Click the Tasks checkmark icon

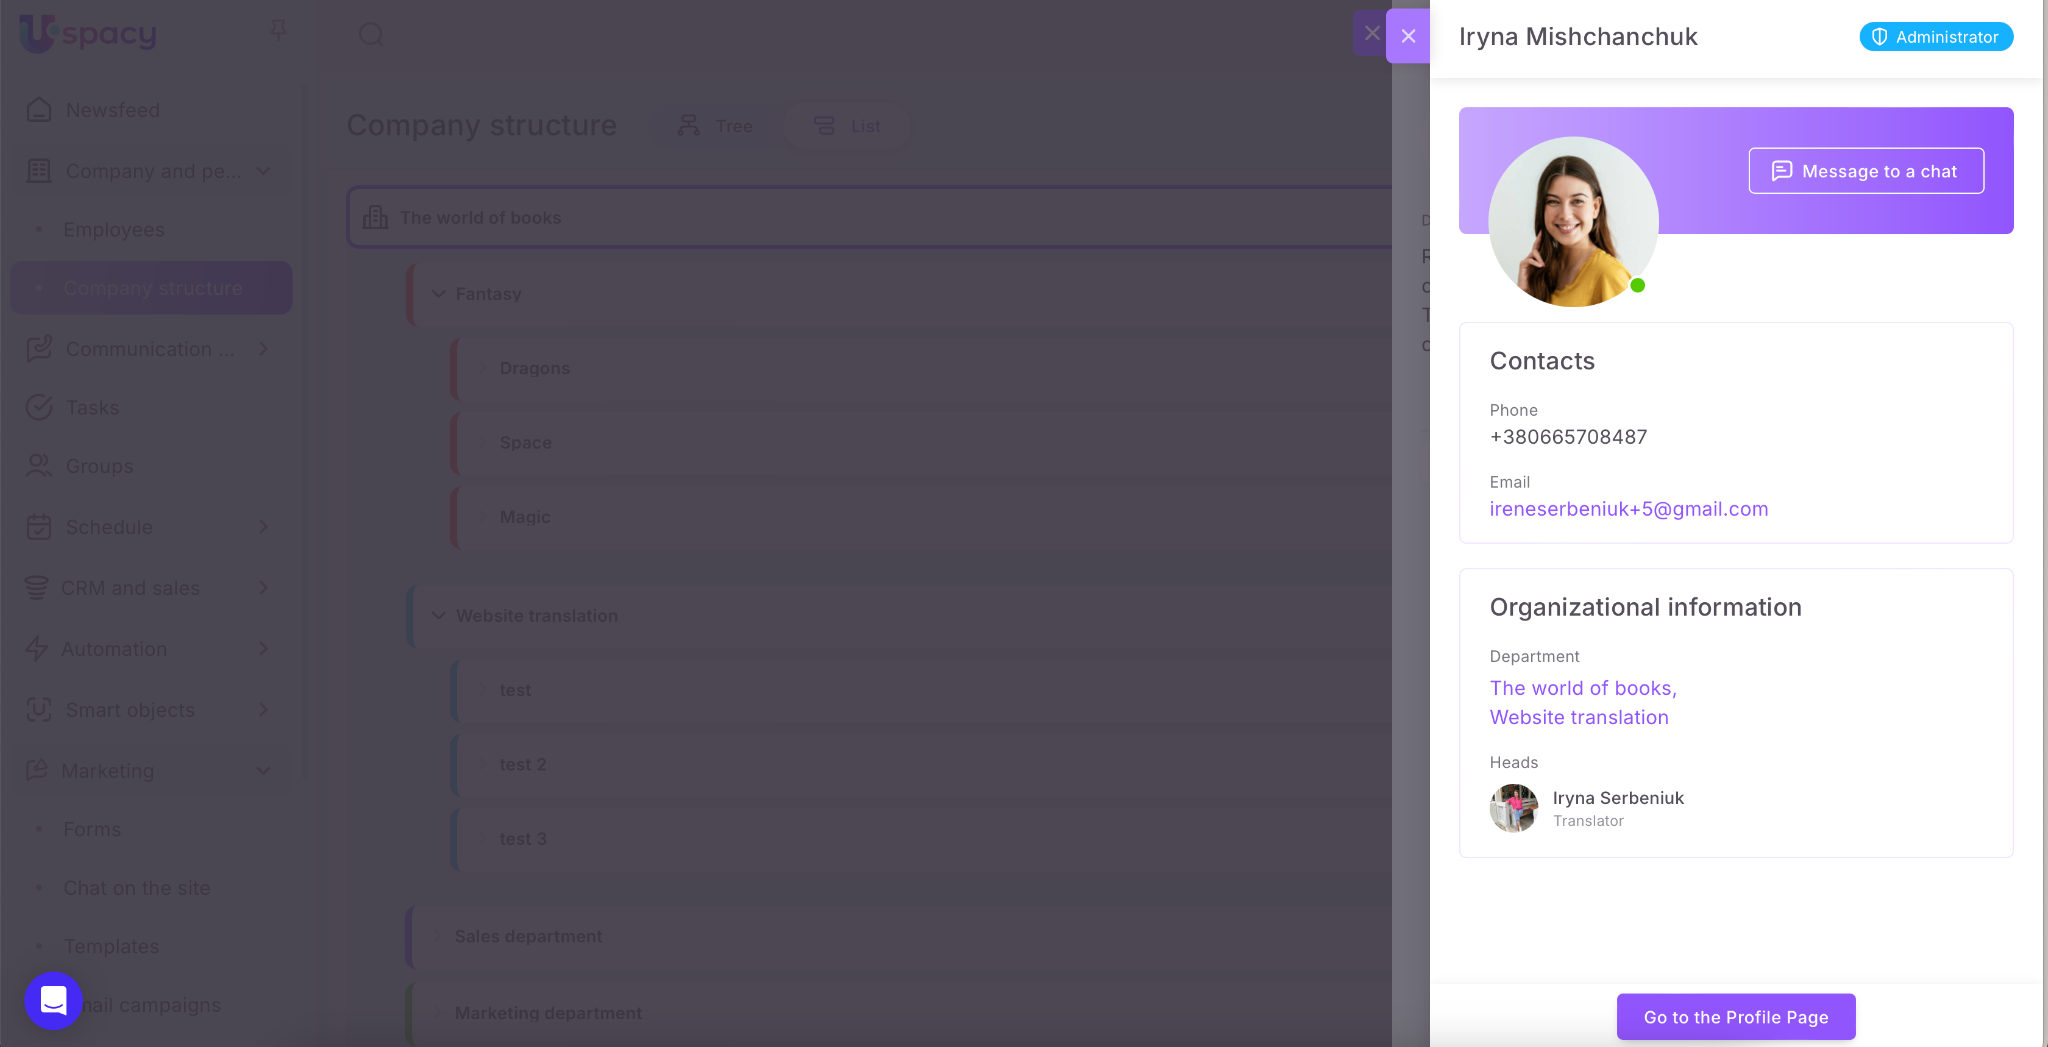[x=39, y=407]
